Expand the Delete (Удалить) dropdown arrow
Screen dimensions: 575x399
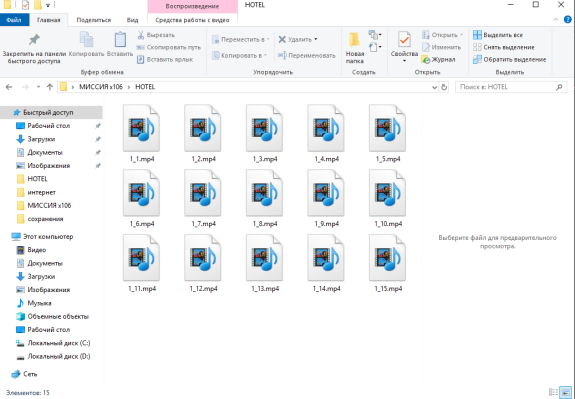[x=316, y=39]
